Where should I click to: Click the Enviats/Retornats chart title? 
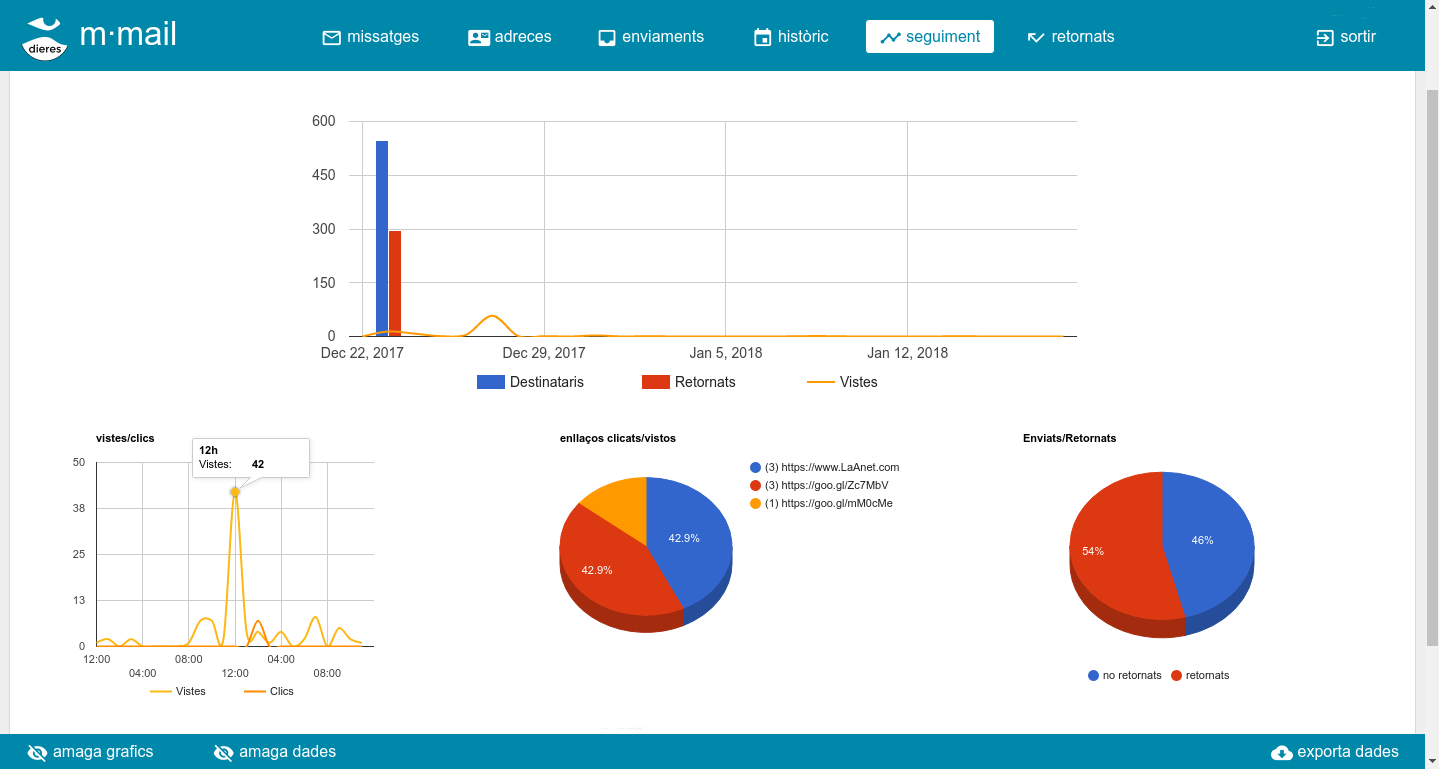click(1070, 438)
